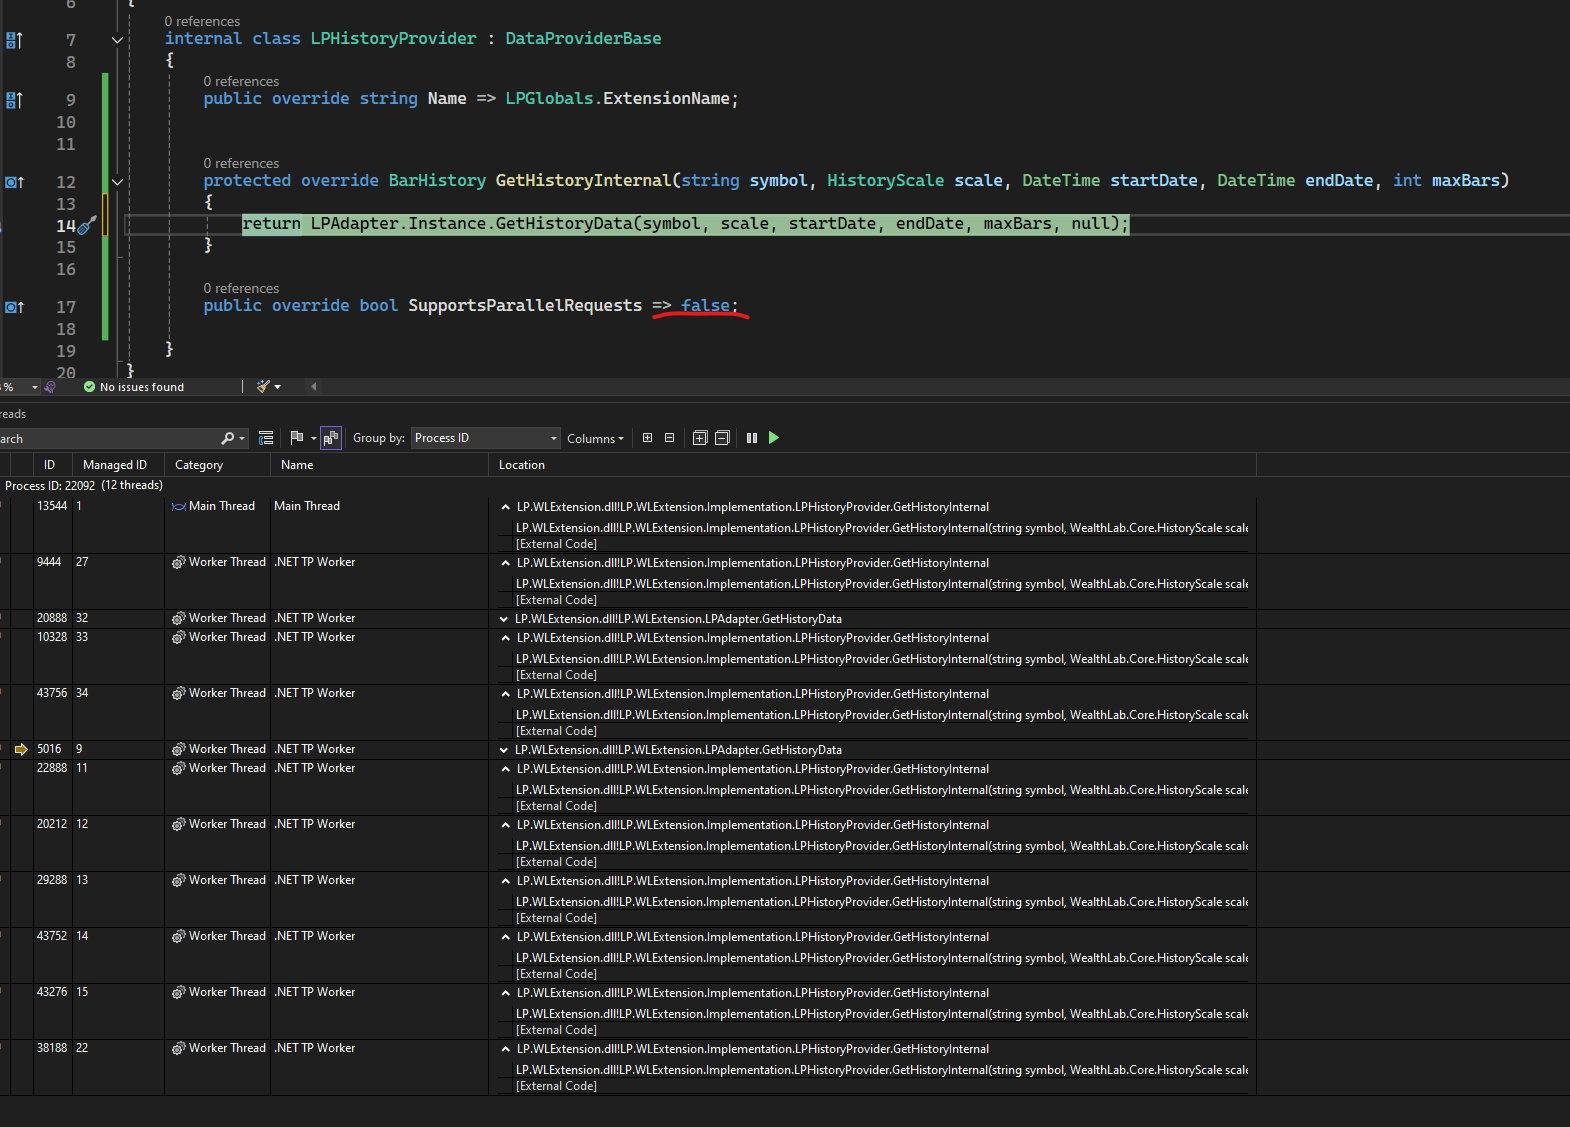Open the Group by Process ID dropdown
1570x1127 pixels.
[486, 438]
